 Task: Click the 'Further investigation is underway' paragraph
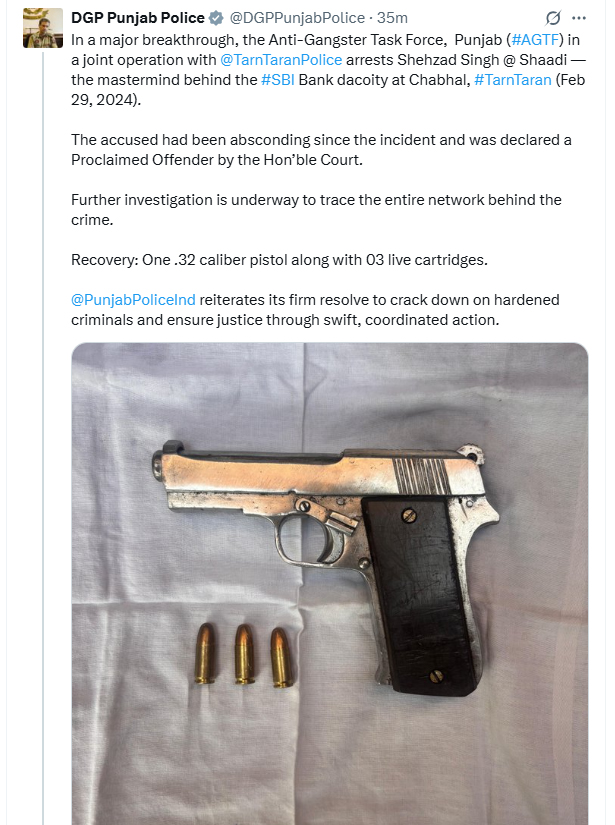click(x=316, y=200)
